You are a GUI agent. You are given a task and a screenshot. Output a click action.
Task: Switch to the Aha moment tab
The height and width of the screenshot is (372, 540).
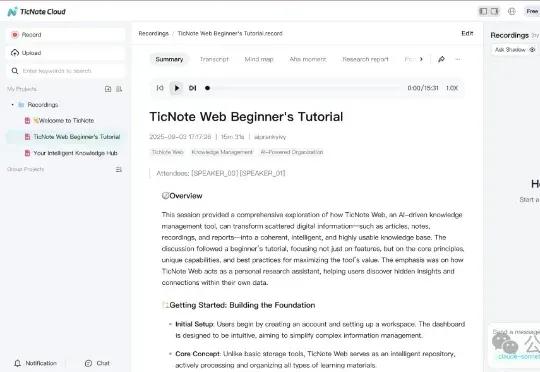[308, 59]
